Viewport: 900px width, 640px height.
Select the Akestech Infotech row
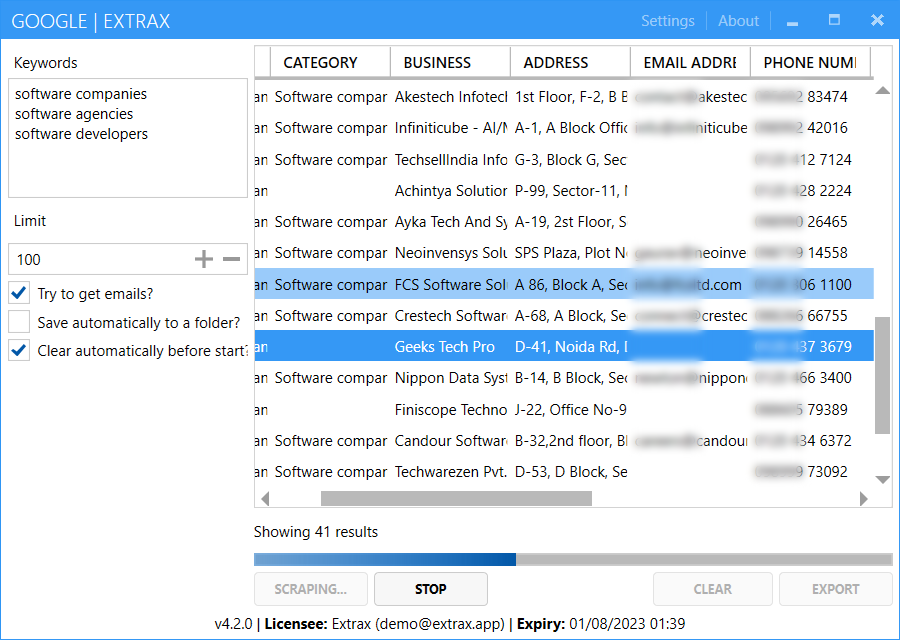[x=564, y=96]
